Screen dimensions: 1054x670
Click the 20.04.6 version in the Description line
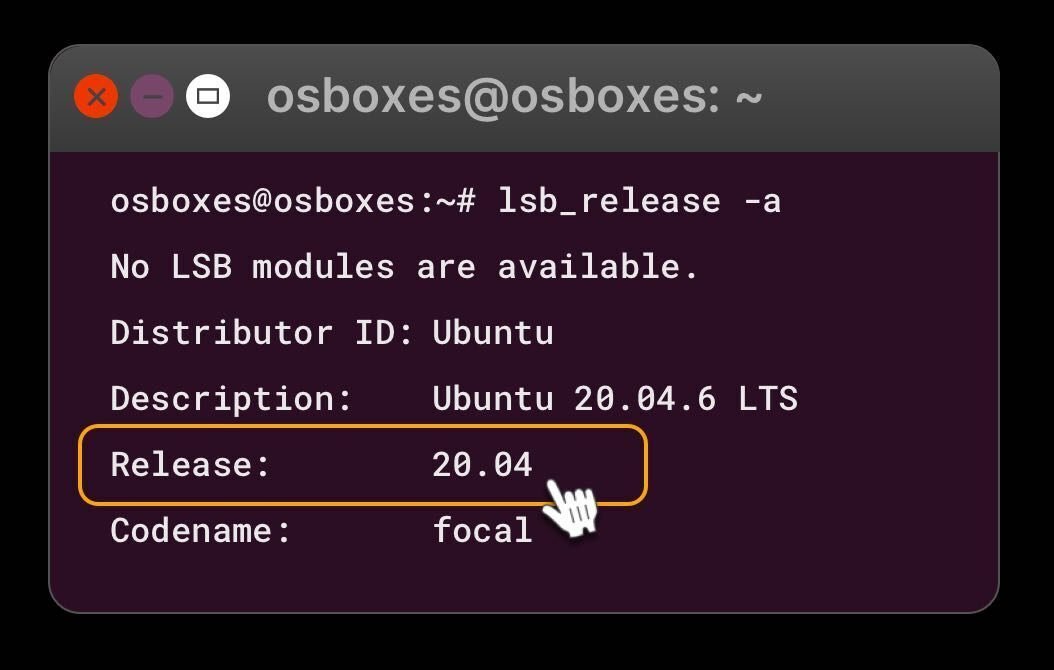pos(645,399)
